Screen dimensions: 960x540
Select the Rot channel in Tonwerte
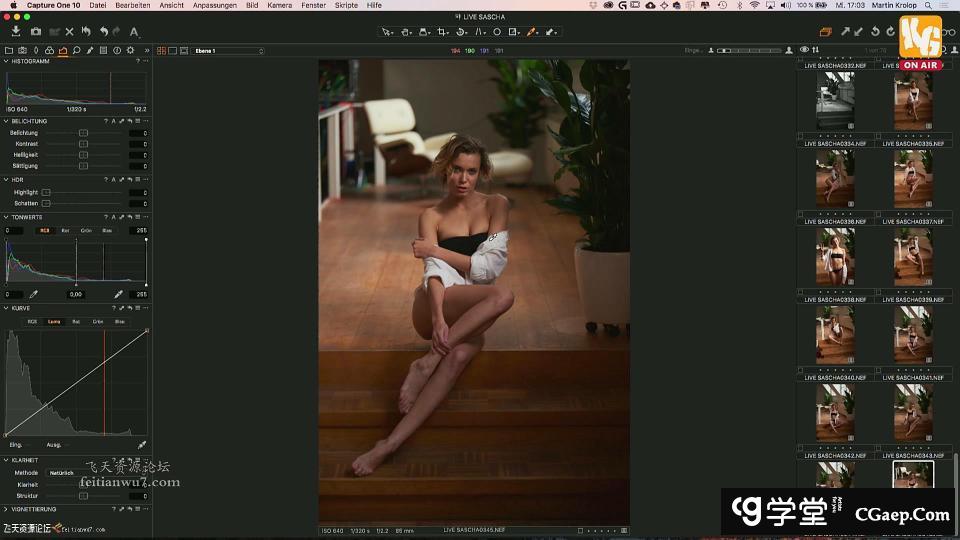click(65, 230)
